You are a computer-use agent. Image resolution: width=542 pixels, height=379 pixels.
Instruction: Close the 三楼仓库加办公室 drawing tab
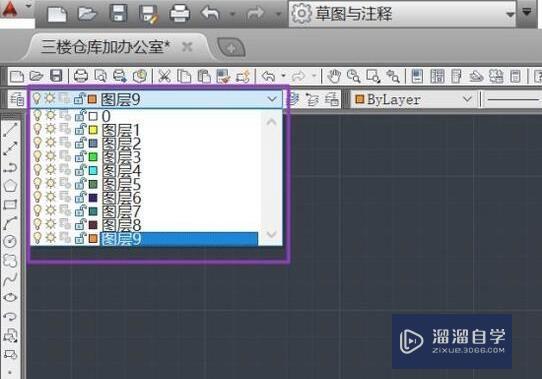187,47
